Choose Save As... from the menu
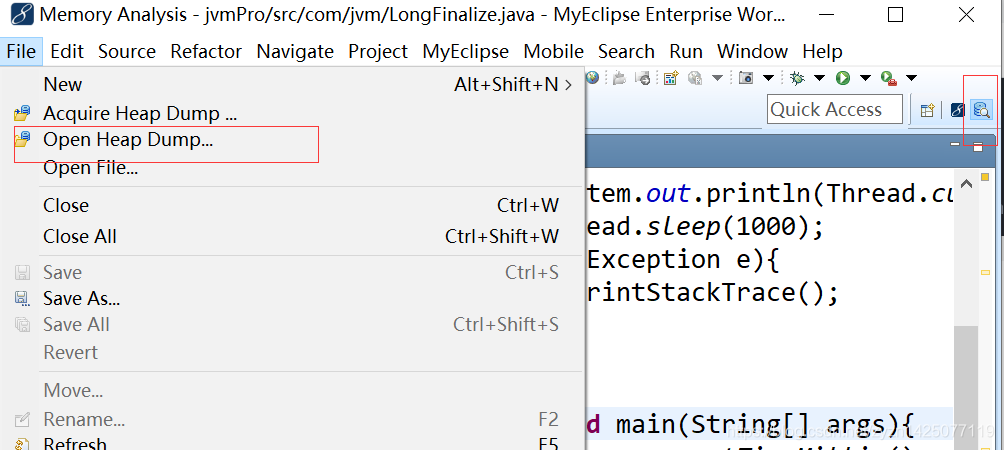Viewport: 1004px width, 450px height. click(293, 298)
